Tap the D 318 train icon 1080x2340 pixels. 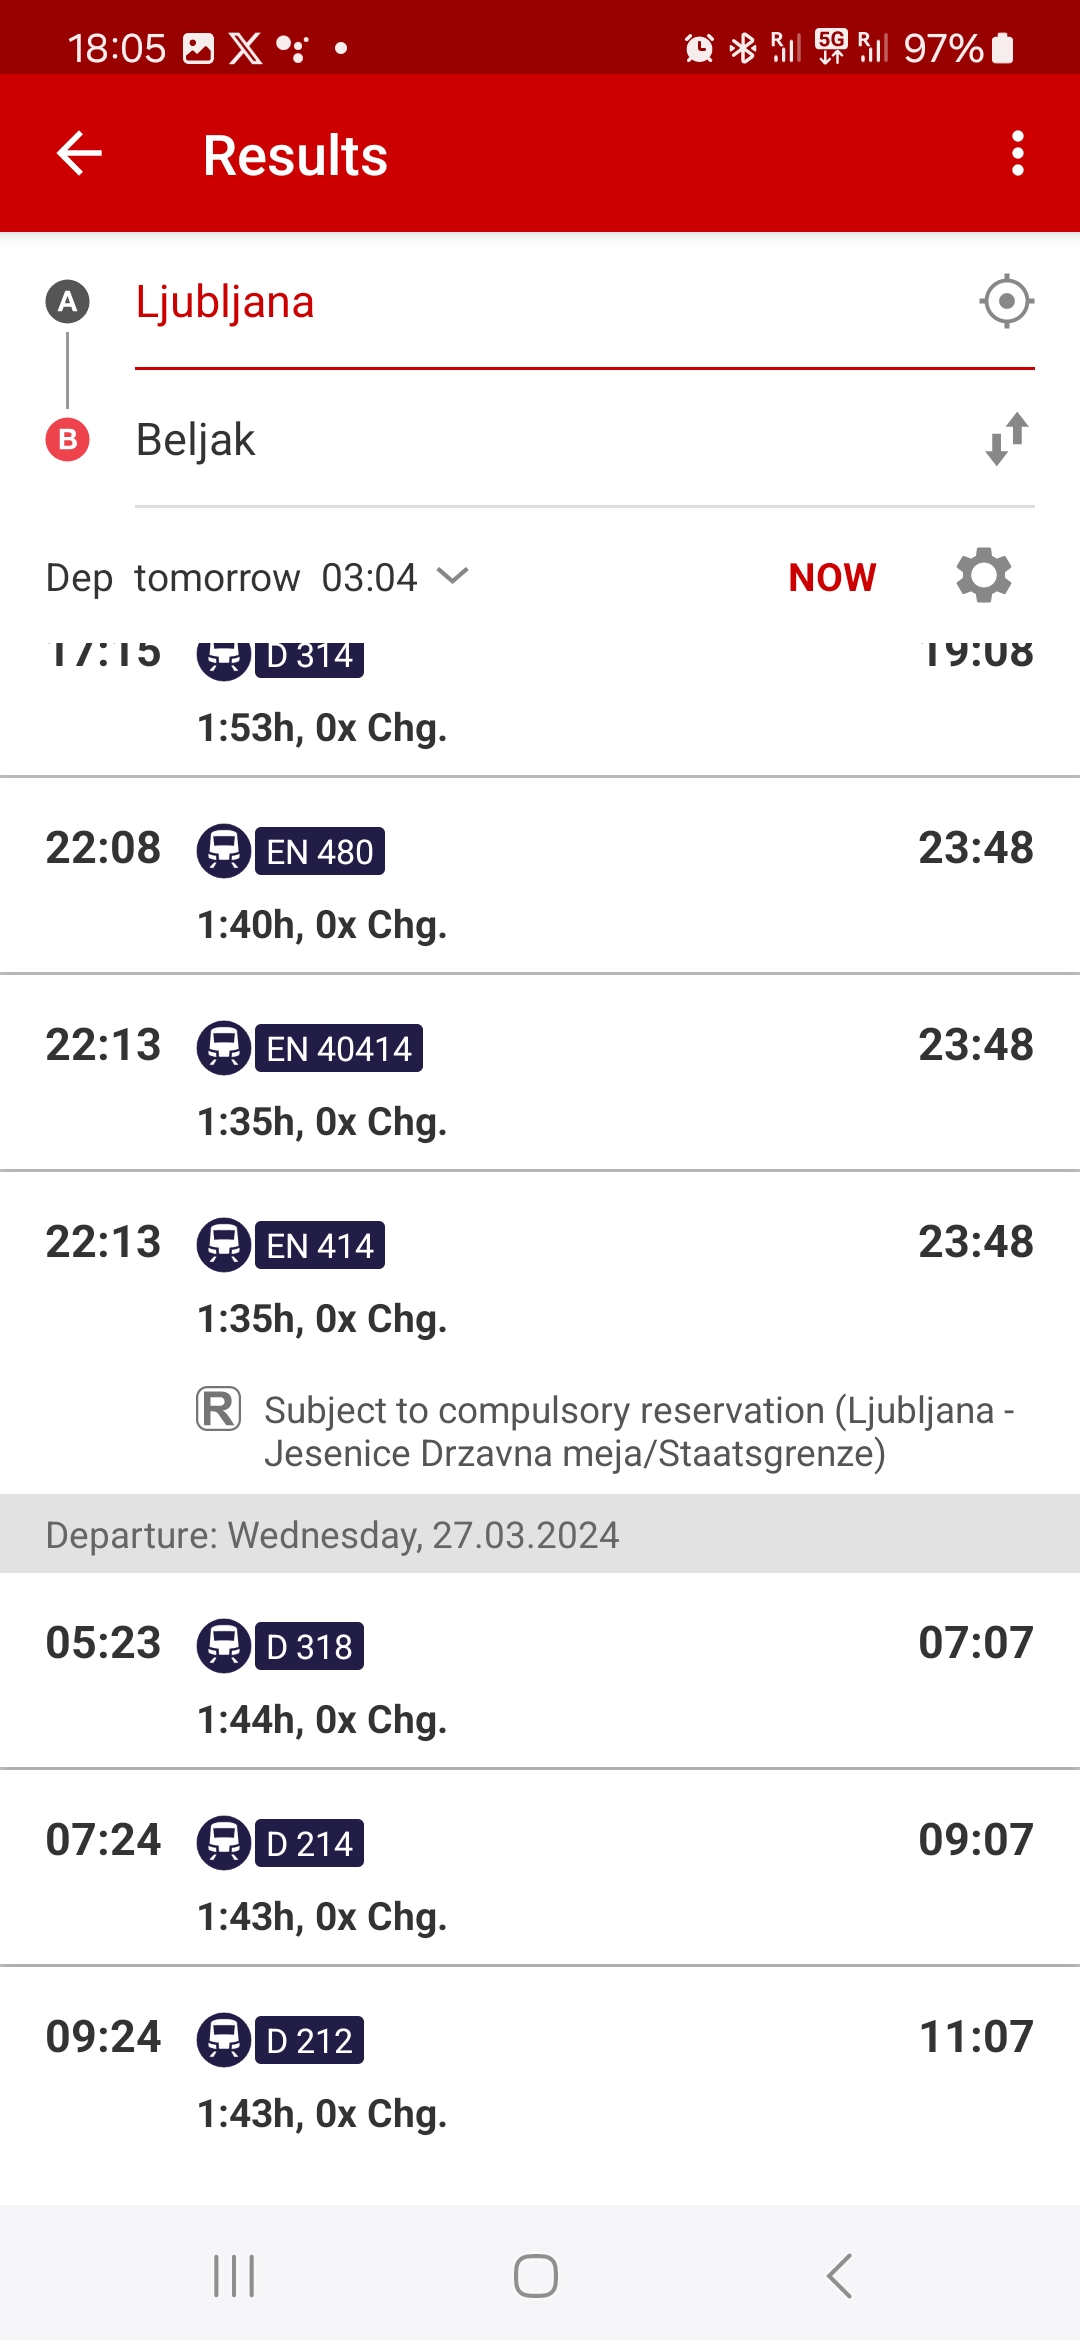223,1645
